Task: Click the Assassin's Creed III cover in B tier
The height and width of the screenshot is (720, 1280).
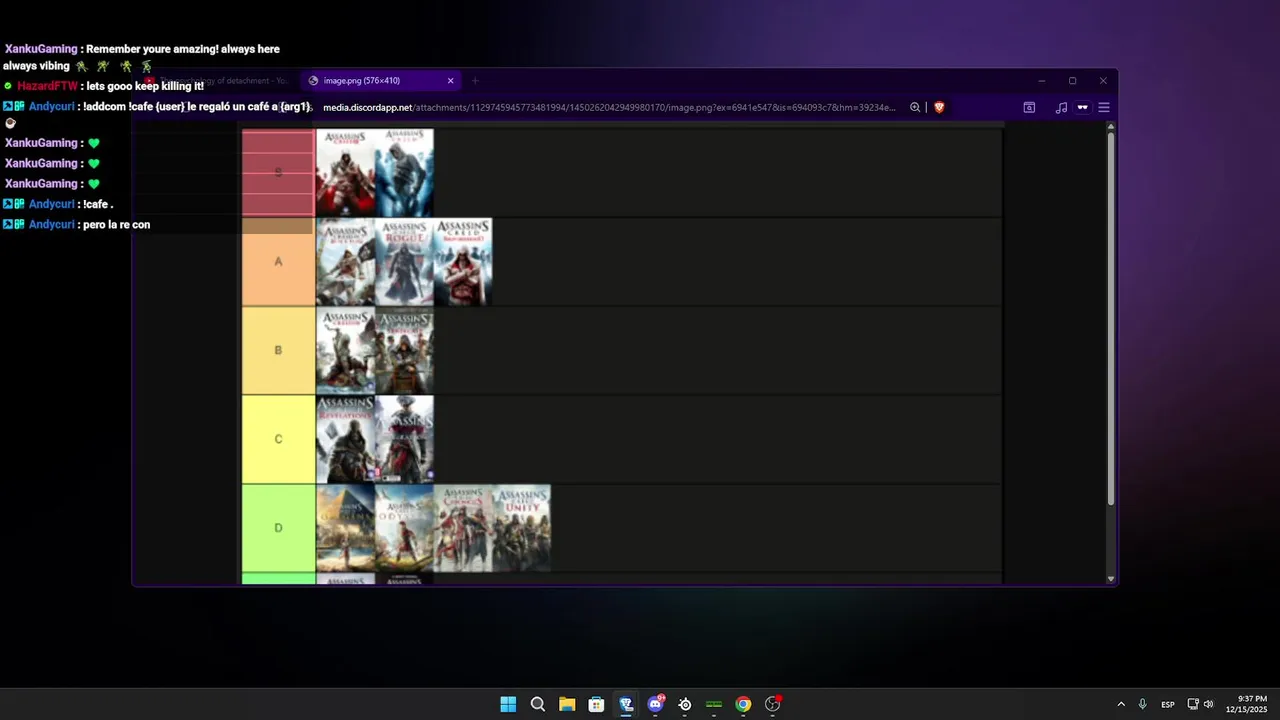Action: [x=345, y=350]
